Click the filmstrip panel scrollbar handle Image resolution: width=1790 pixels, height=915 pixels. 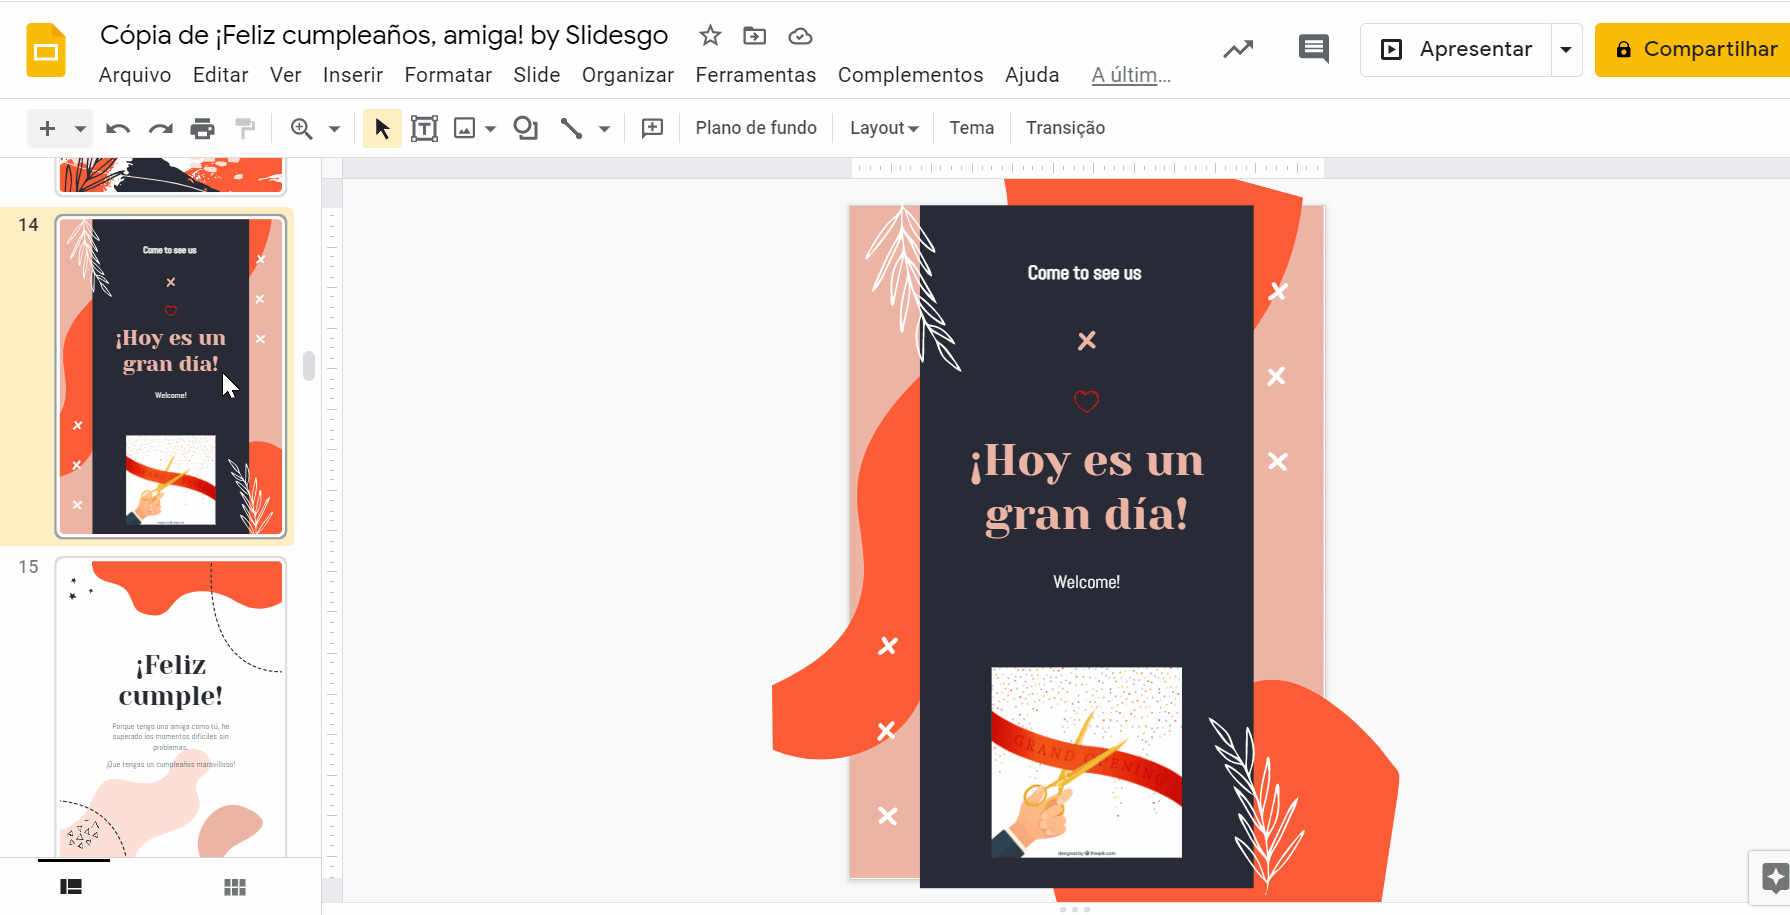point(309,366)
